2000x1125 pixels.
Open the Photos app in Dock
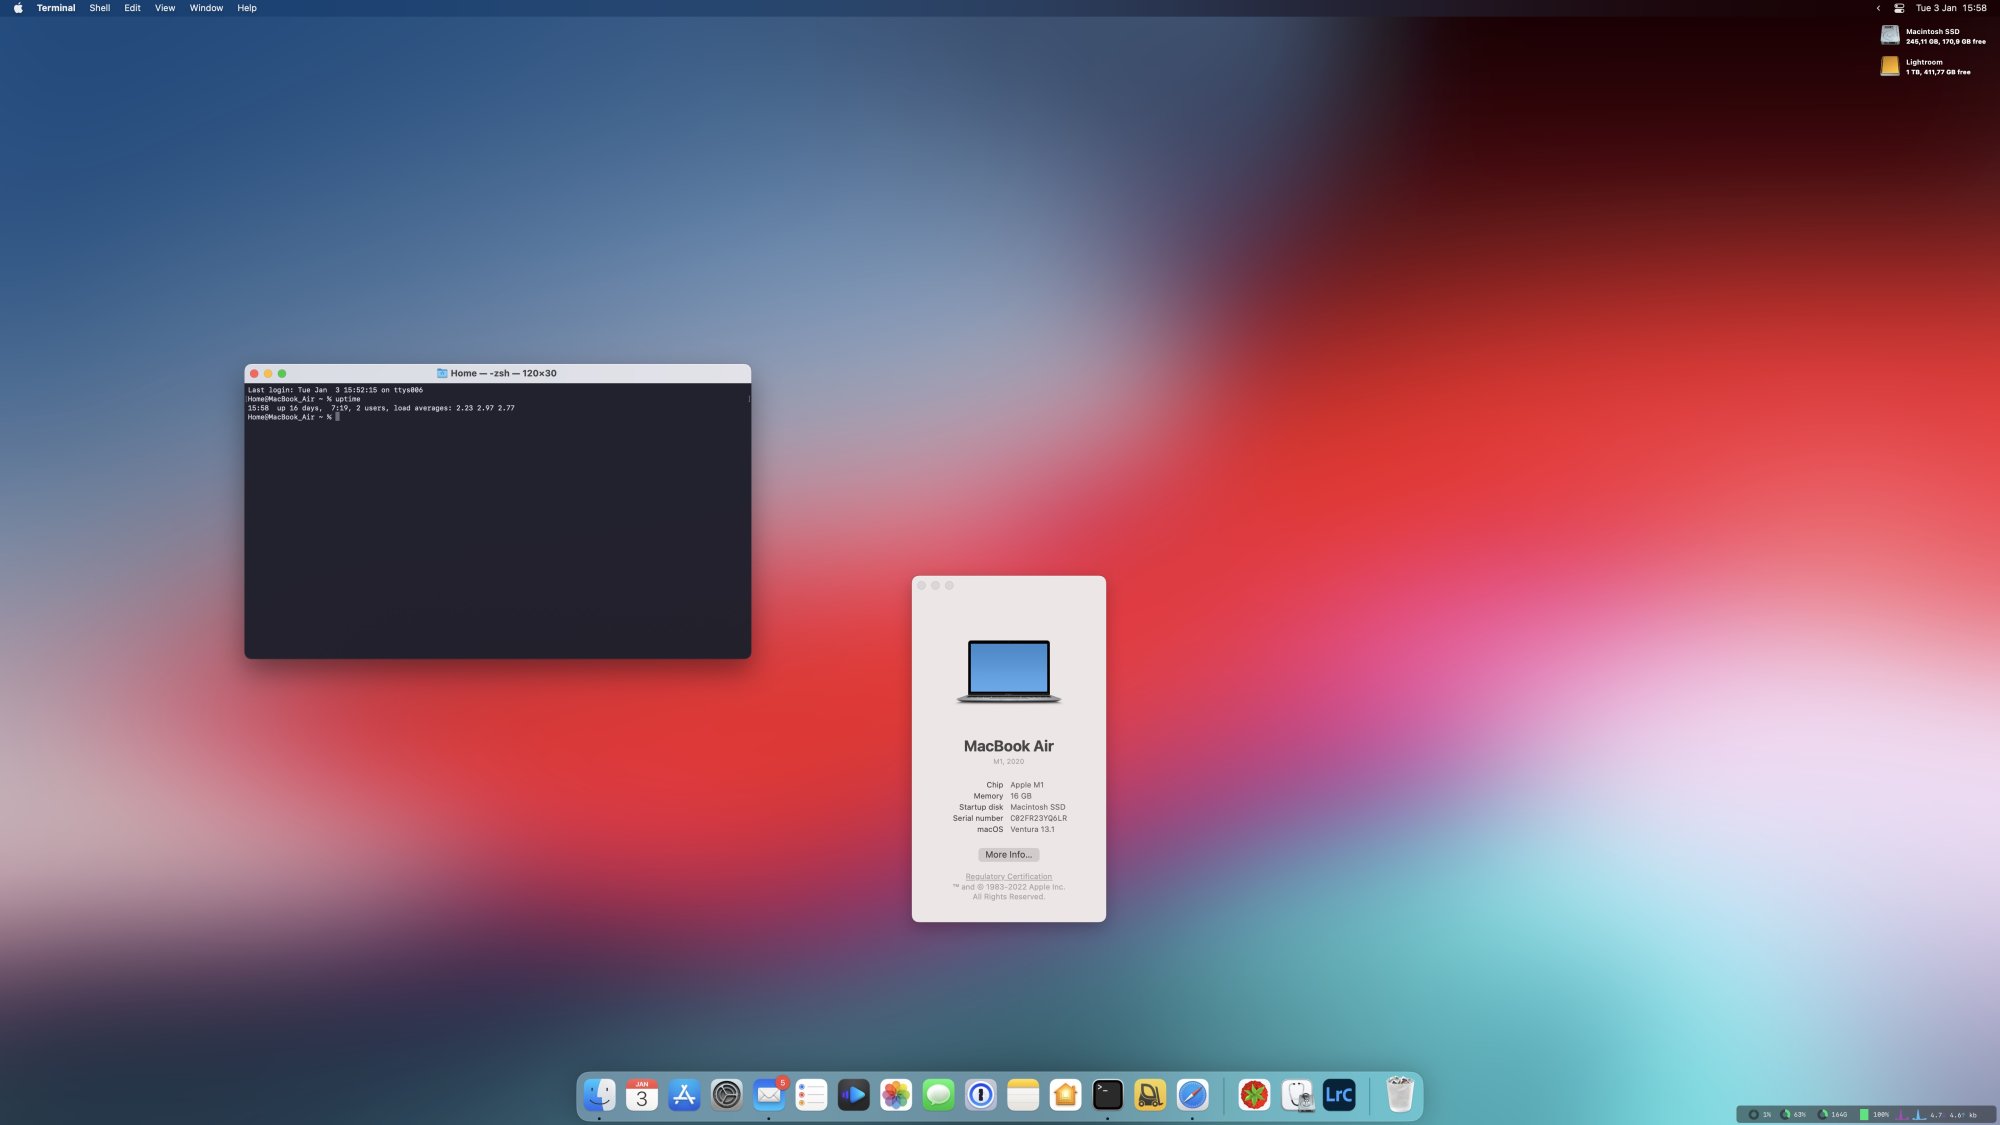(x=896, y=1095)
